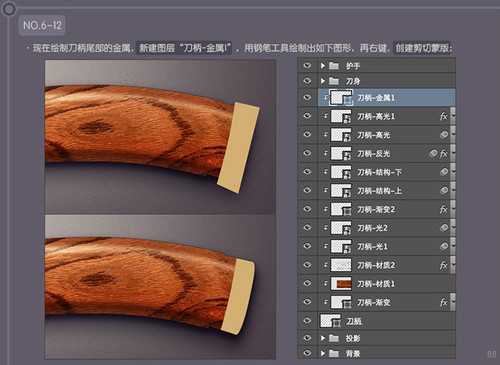Image resolution: width=500 pixels, height=365 pixels.
Task: Toggle visibility of 刀柄-材质1 layer
Action: (307, 283)
